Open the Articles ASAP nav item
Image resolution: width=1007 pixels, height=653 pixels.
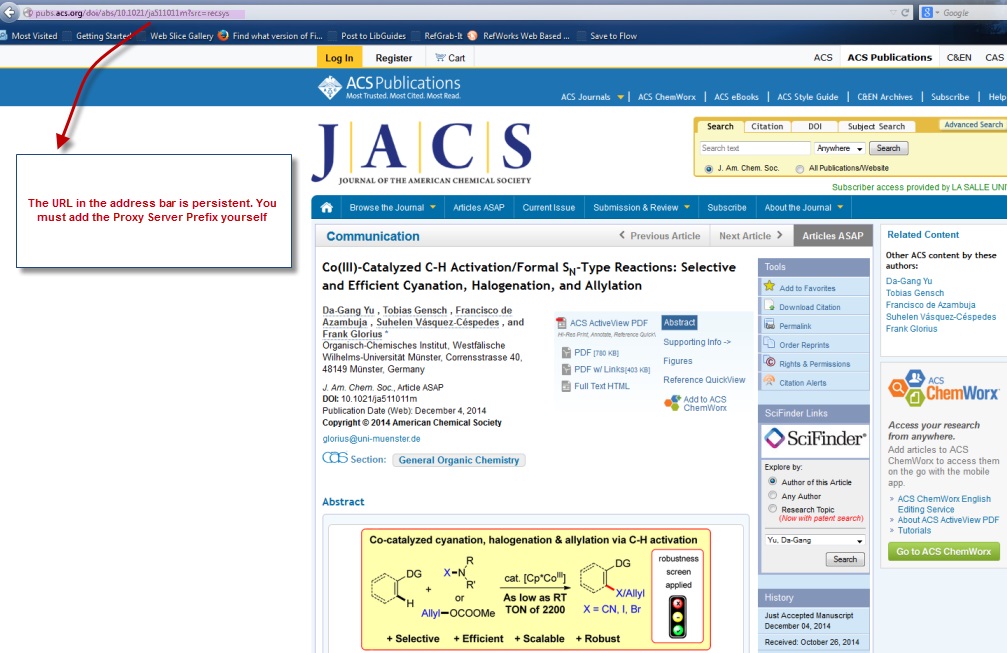coord(478,207)
